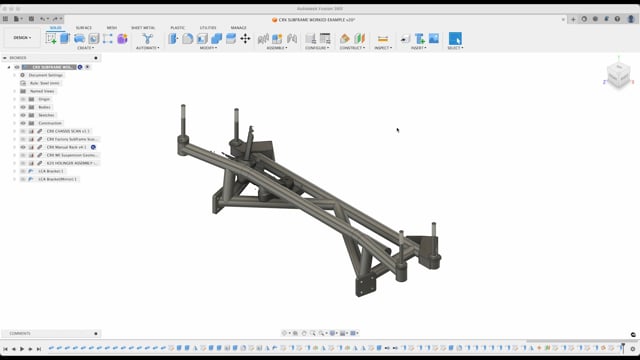Switch to the MESH tab
The width and height of the screenshot is (640, 360).
(x=112, y=28)
